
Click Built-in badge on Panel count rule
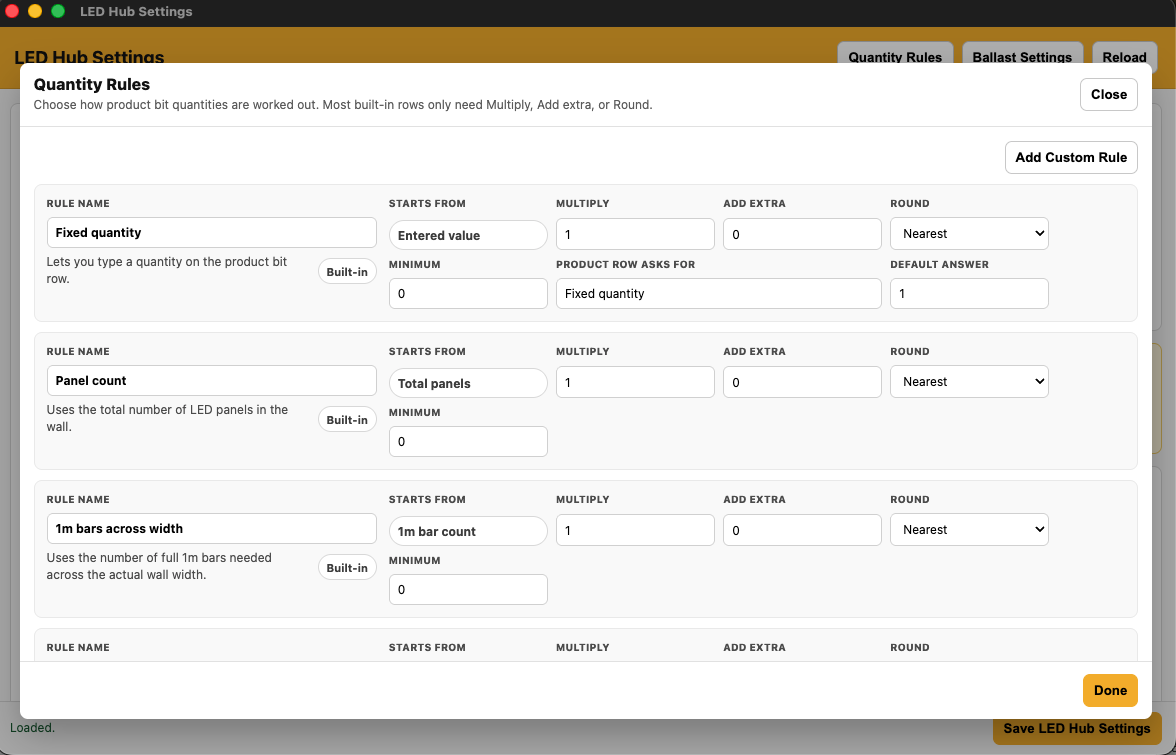click(x=347, y=420)
